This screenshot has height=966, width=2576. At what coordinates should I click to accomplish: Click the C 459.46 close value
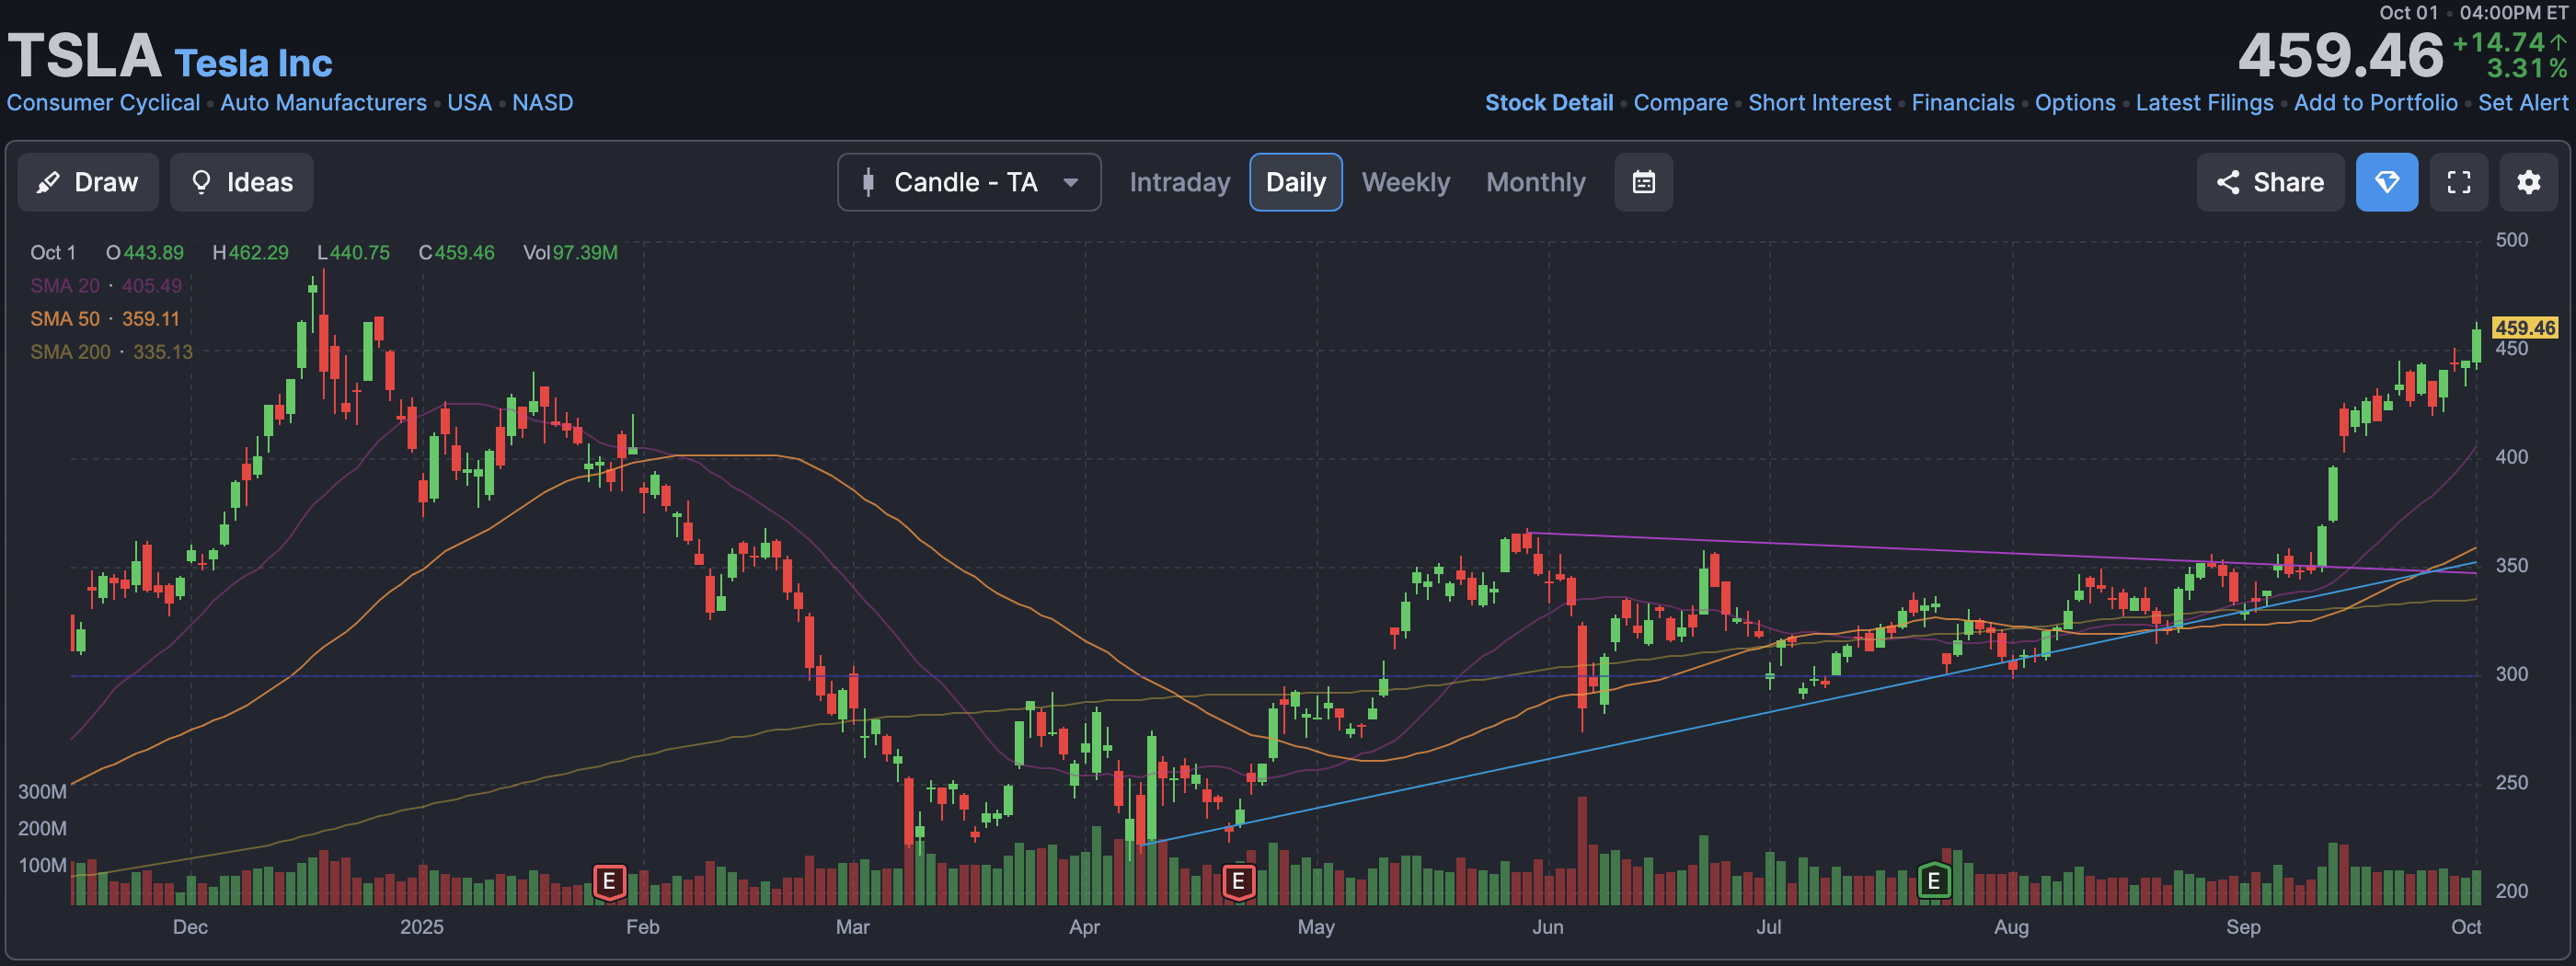click(456, 253)
